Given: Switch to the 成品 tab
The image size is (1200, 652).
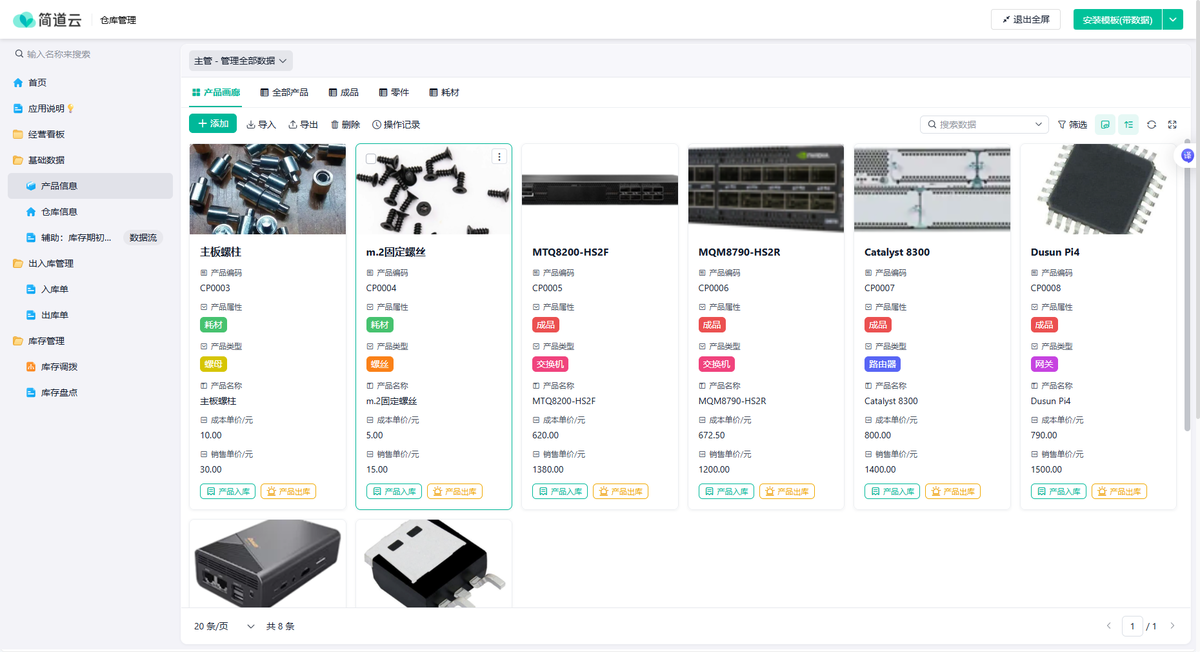Looking at the screenshot, I should coord(344,92).
